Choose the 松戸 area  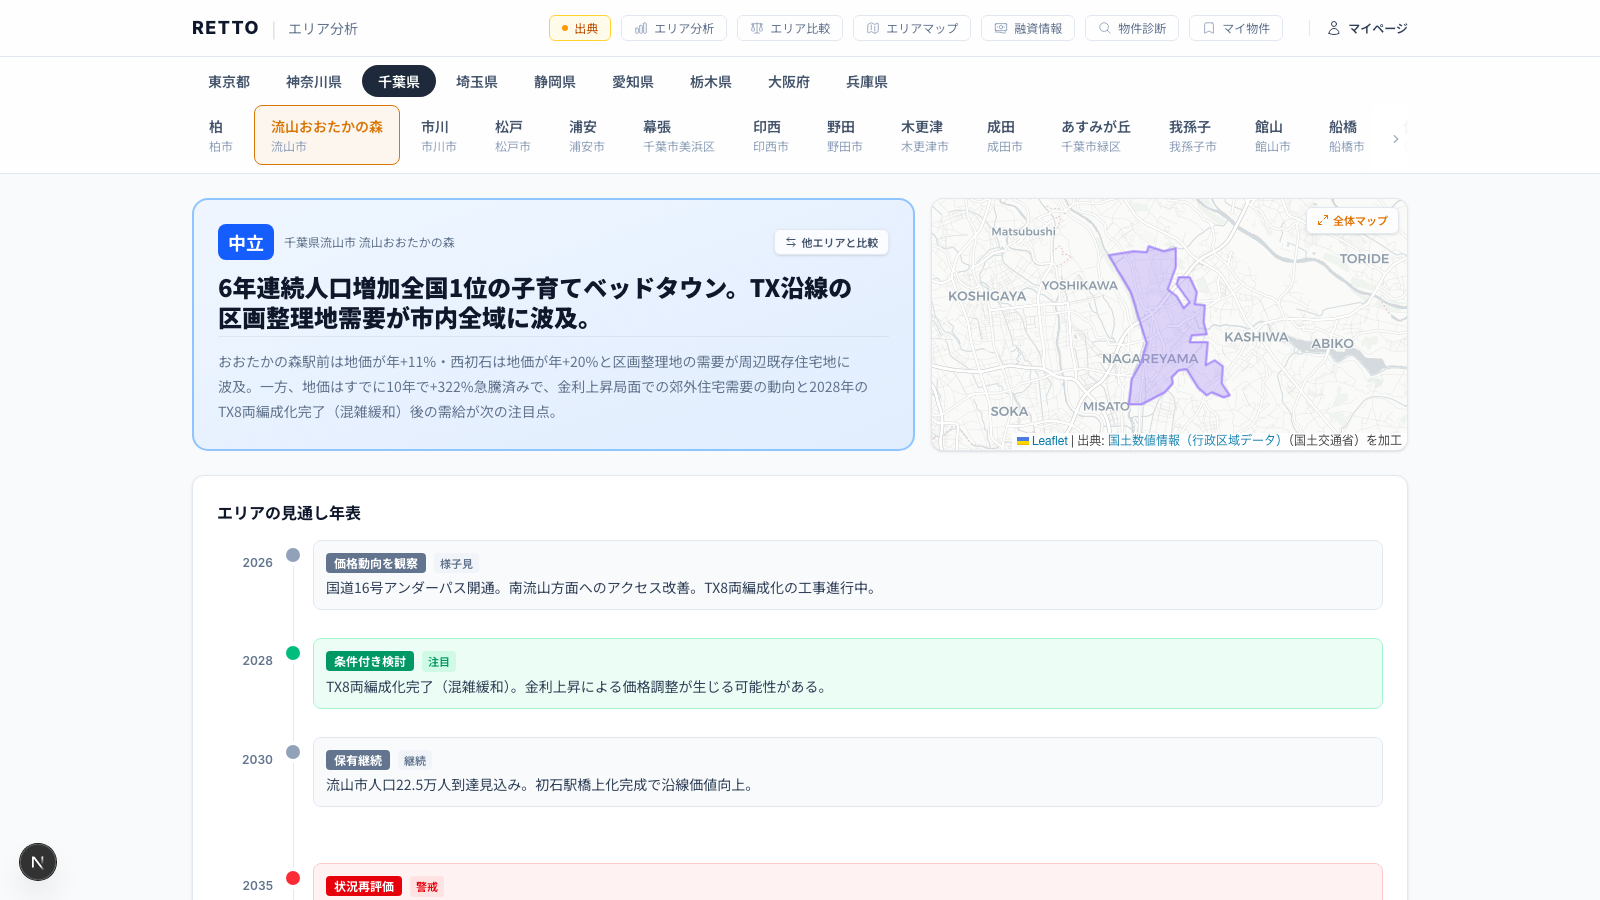513,135
